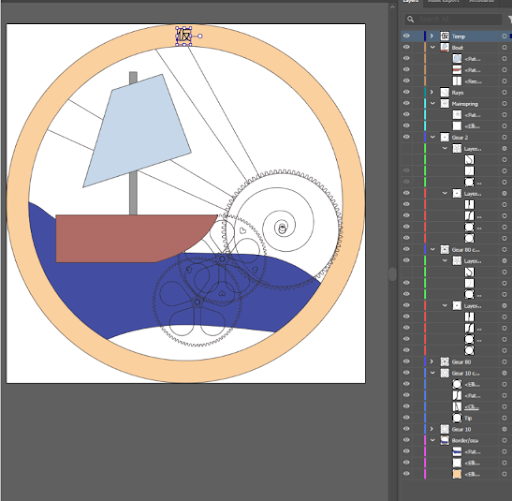Screen dimensions: 512x501
Task: Click the blue sea path thumbnail under Border/sea
Action: [457, 452]
